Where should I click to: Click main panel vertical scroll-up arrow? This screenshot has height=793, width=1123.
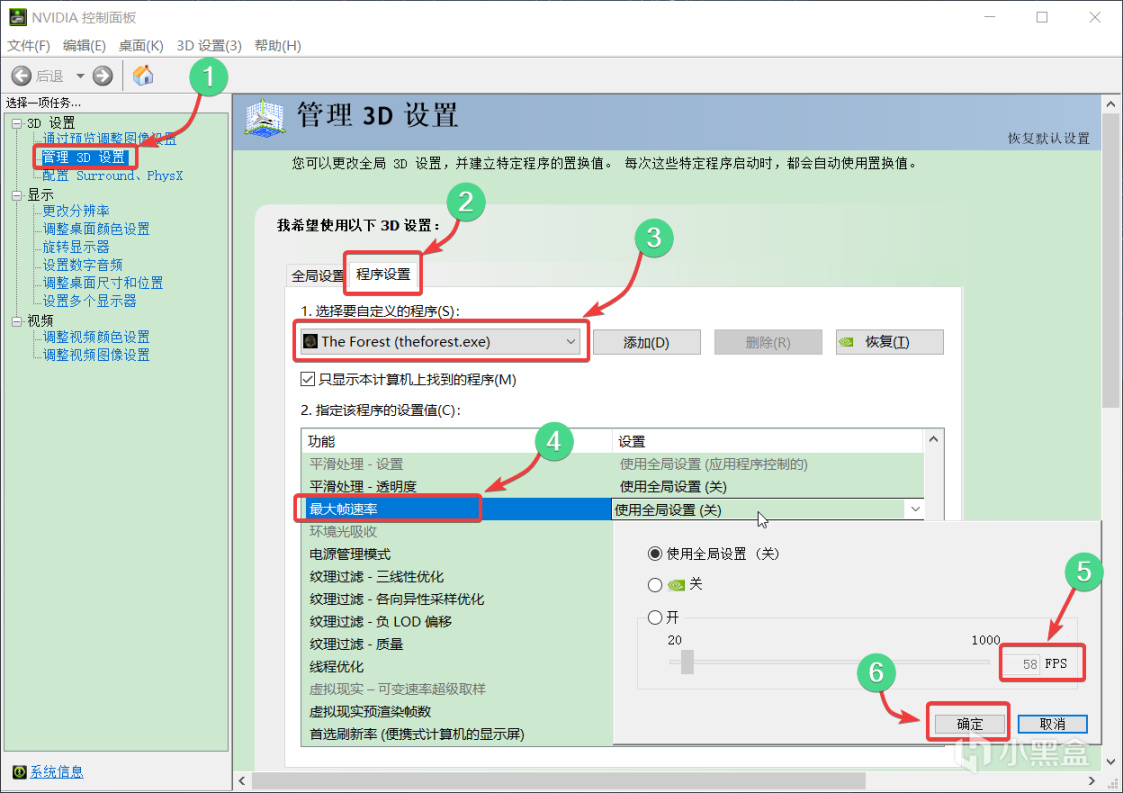click(1111, 105)
